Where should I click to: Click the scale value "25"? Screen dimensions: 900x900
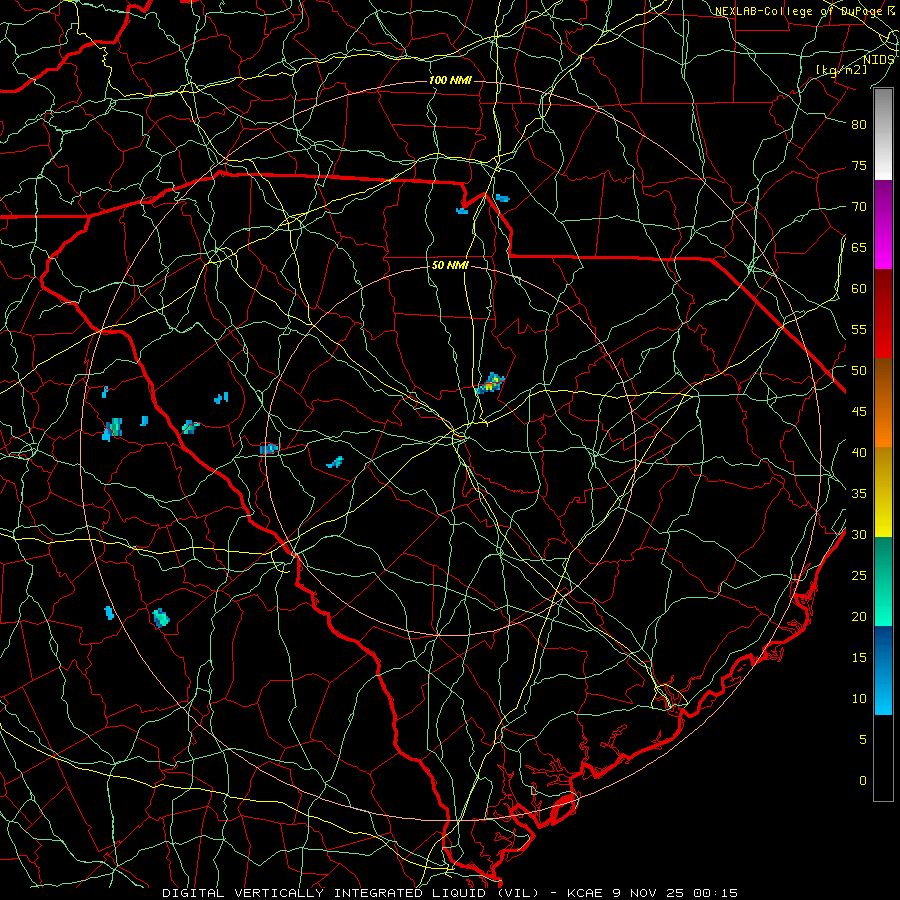coord(859,576)
